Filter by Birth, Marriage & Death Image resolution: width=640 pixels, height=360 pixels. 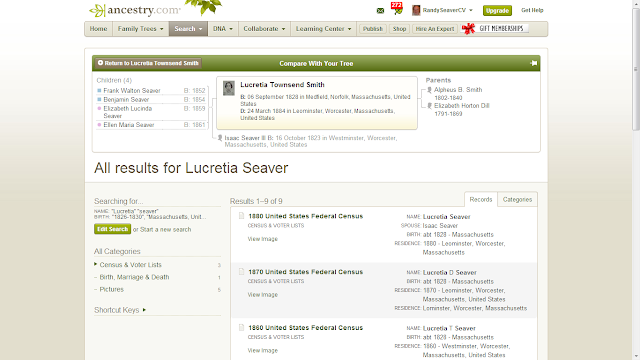pyautogui.click(x=134, y=277)
